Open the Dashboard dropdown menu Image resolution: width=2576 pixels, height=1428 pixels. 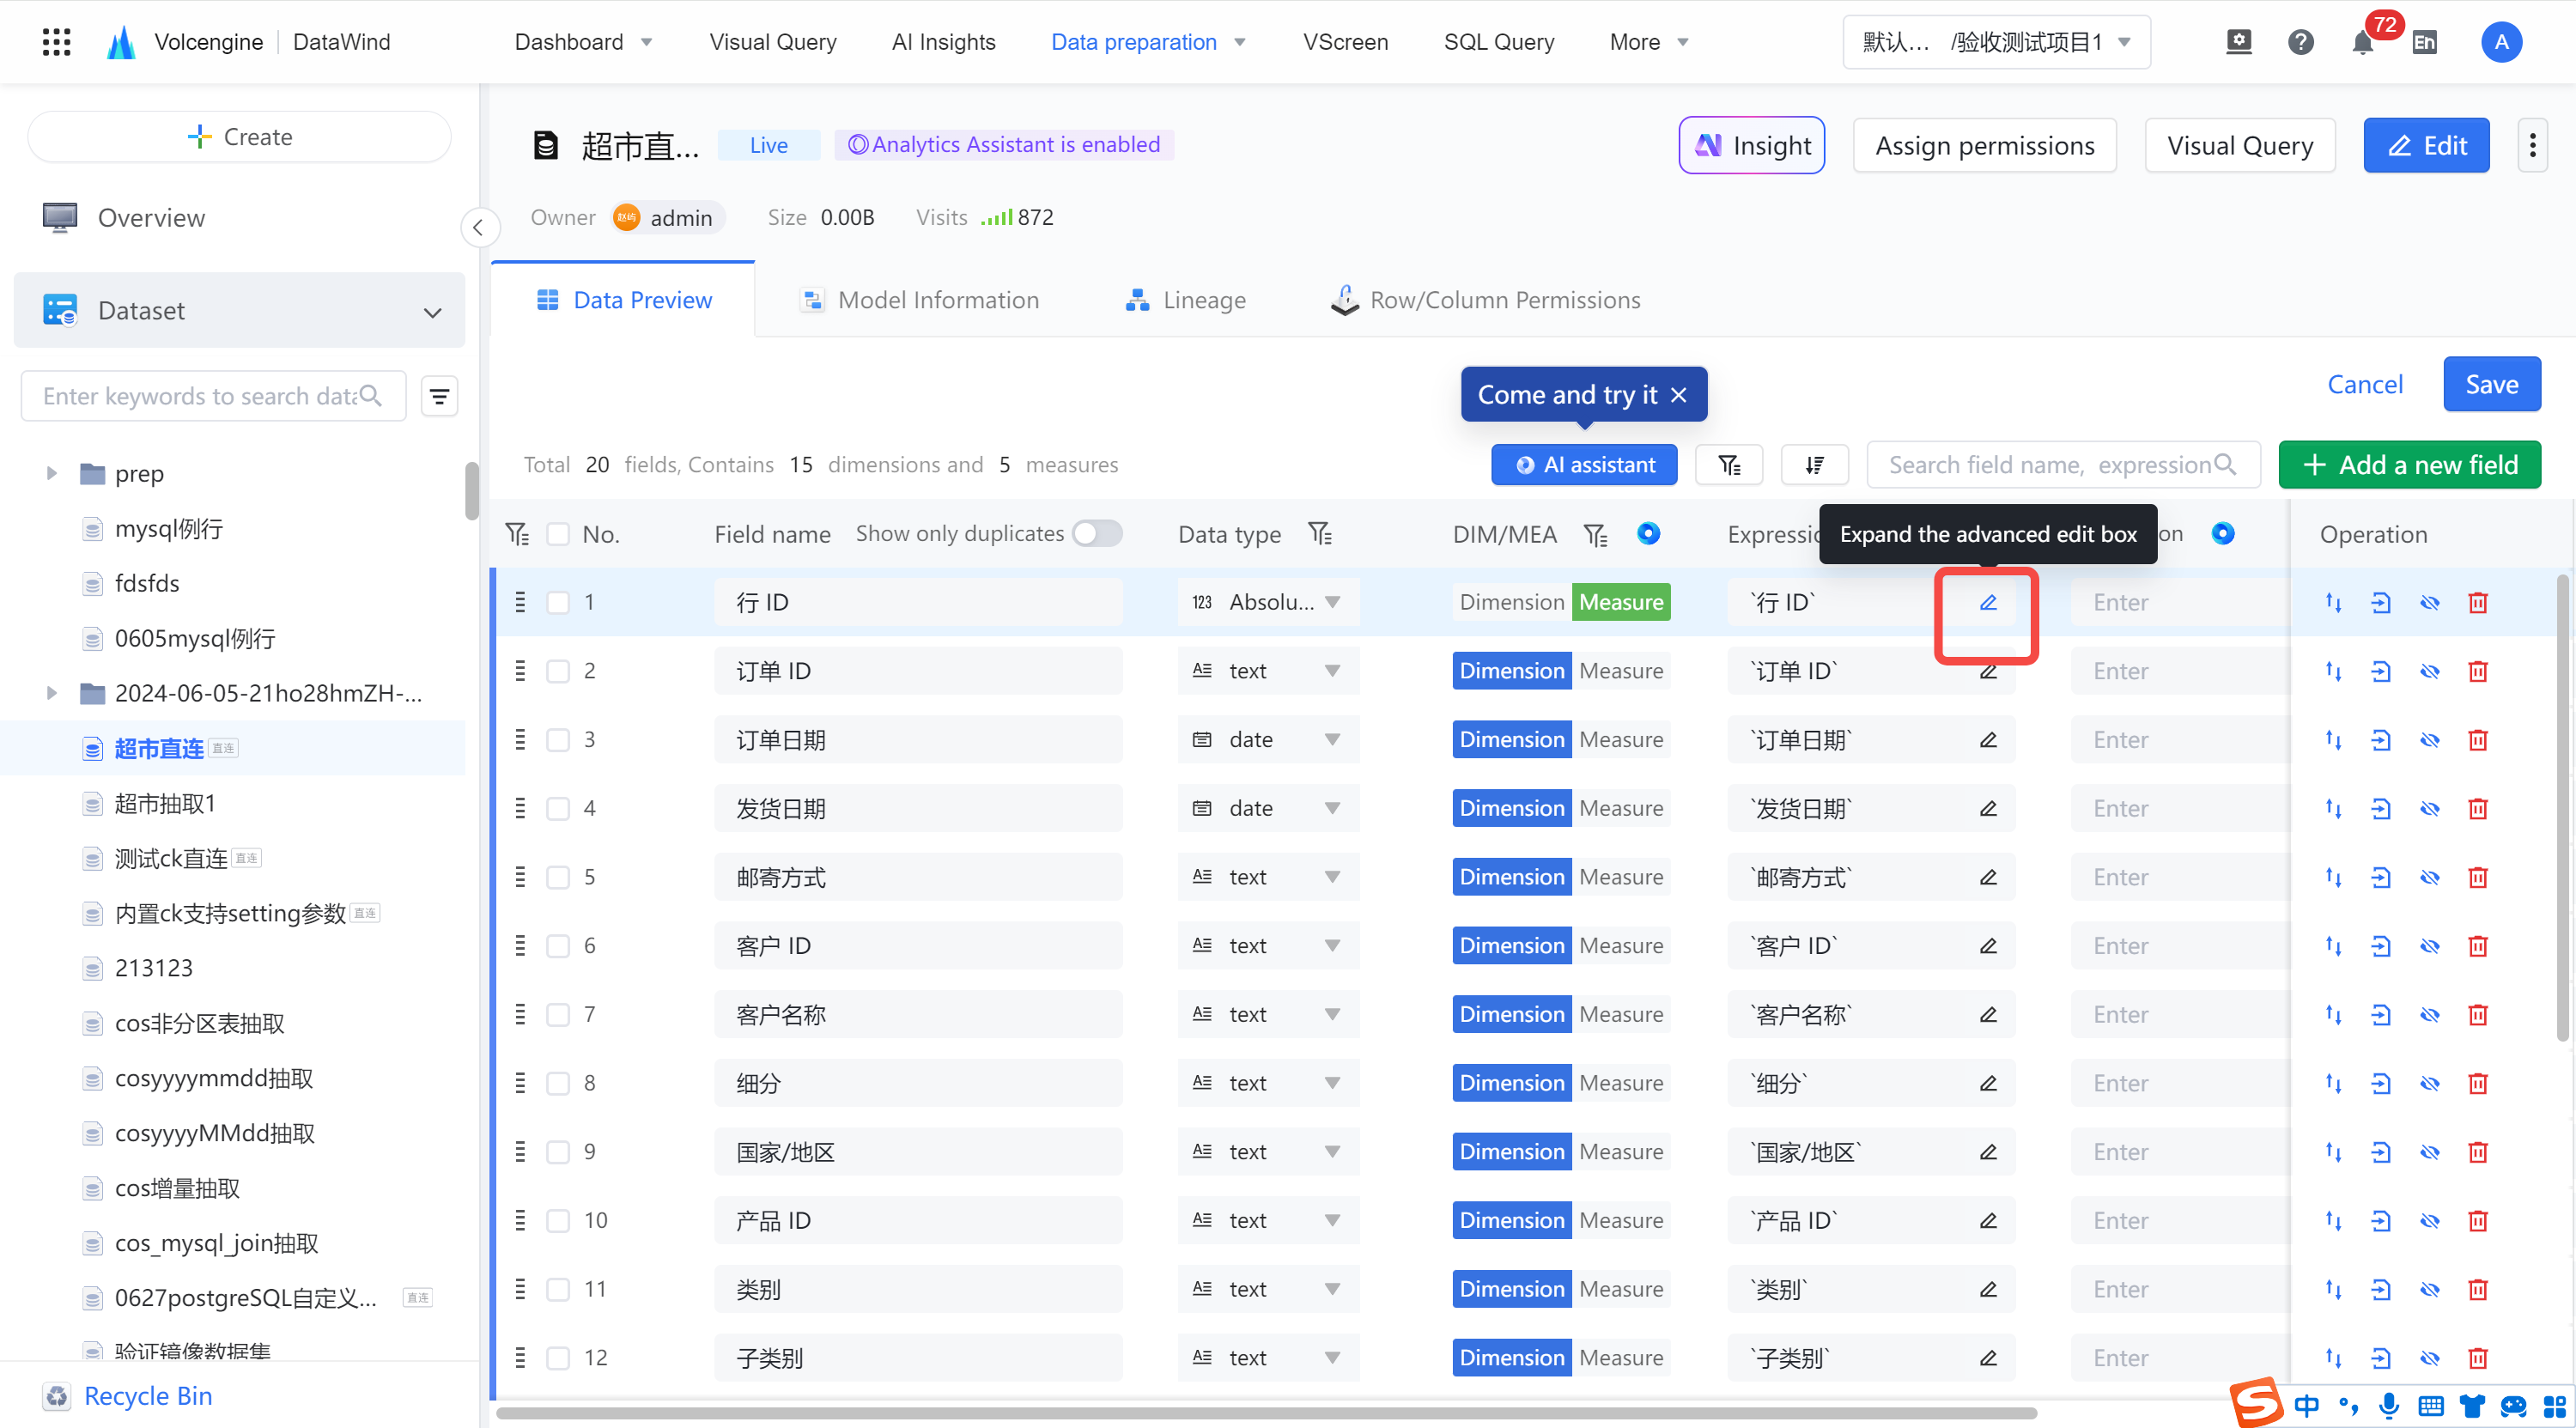[583, 42]
